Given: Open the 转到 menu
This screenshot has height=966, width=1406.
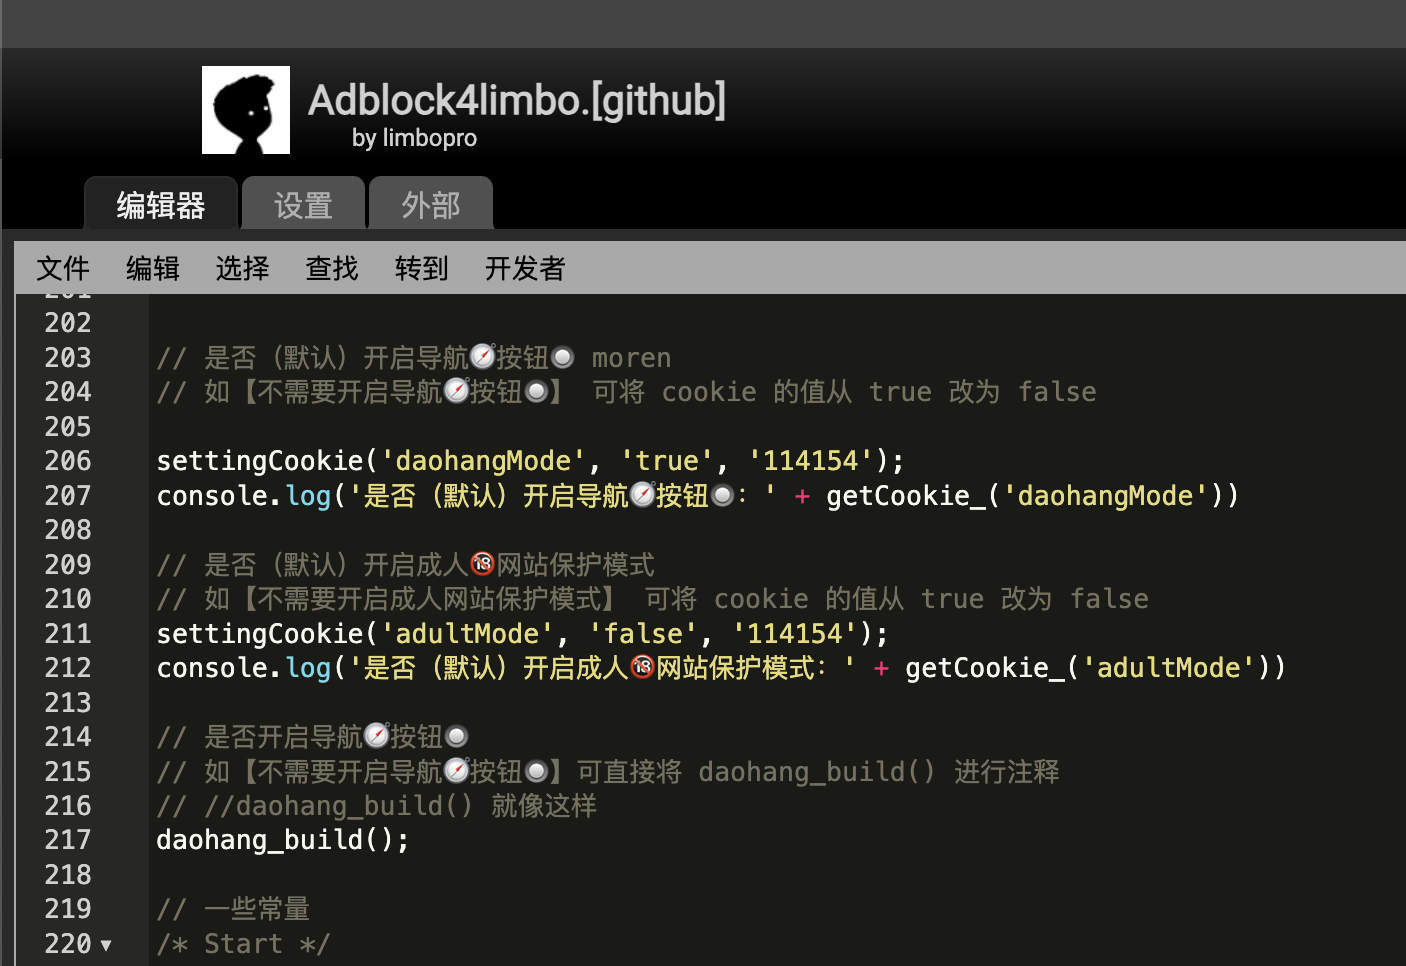Looking at the screenshot, I should point(422,268).
